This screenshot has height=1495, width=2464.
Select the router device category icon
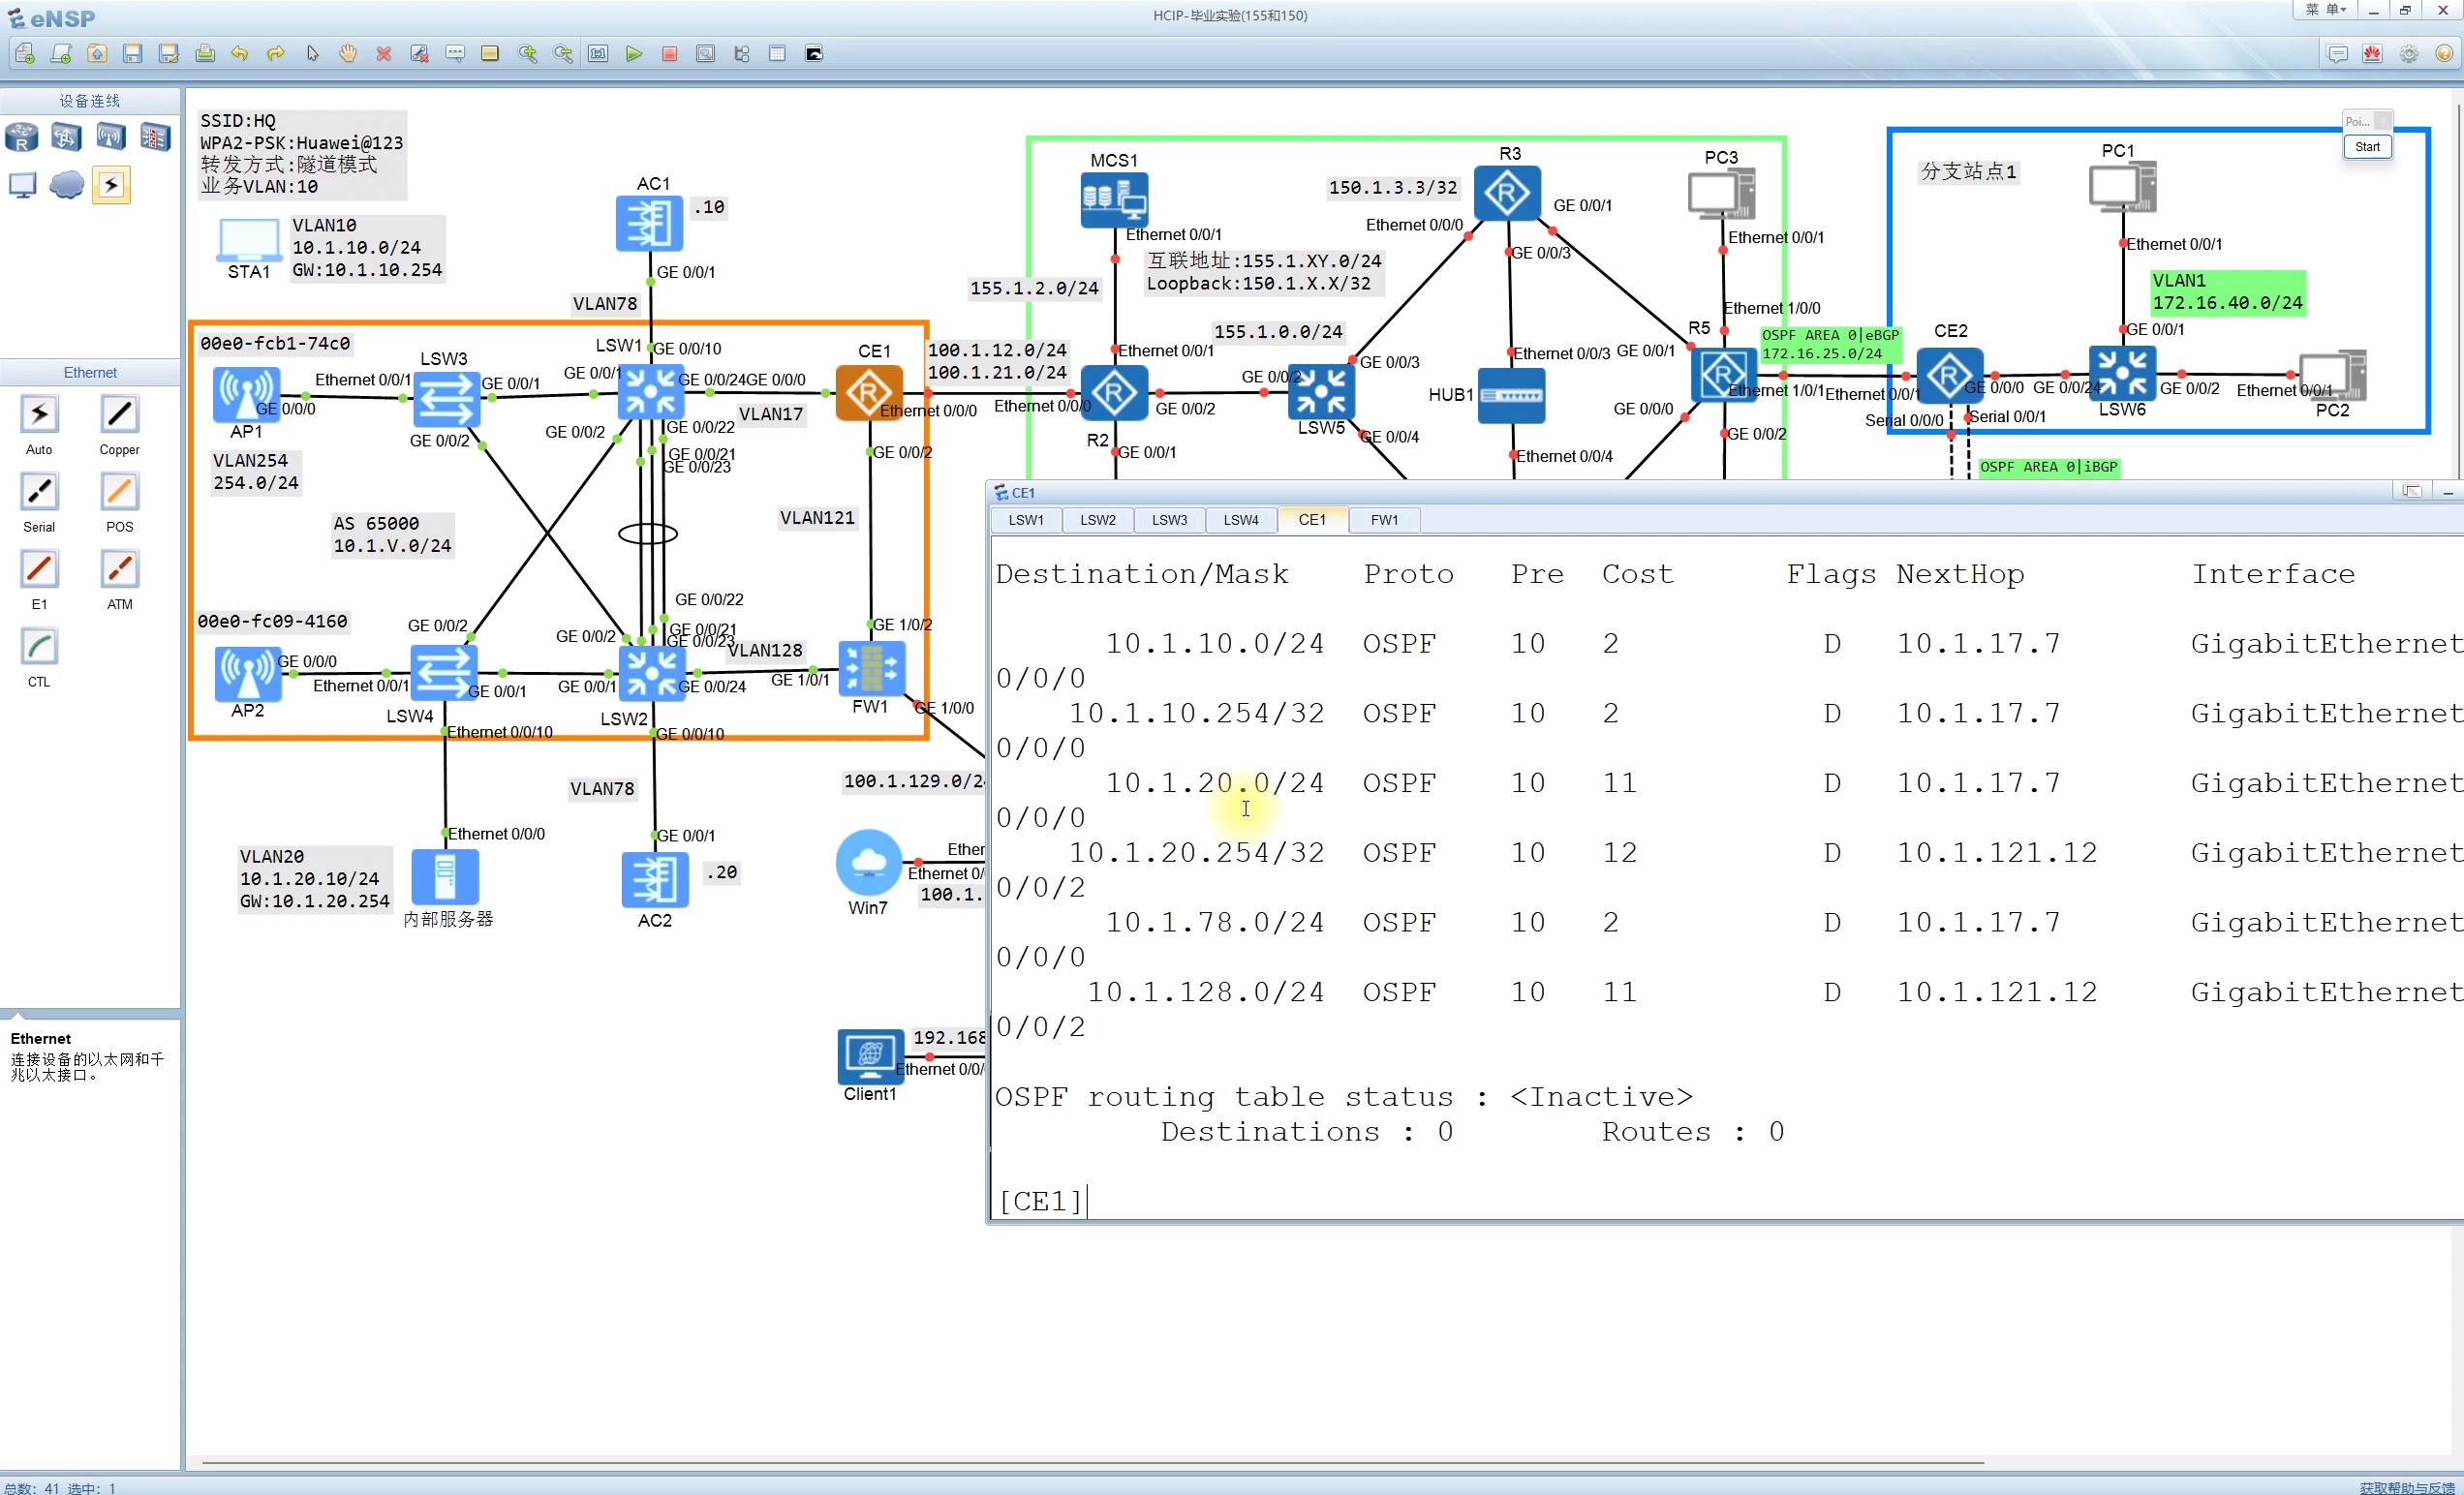(22, 137)
